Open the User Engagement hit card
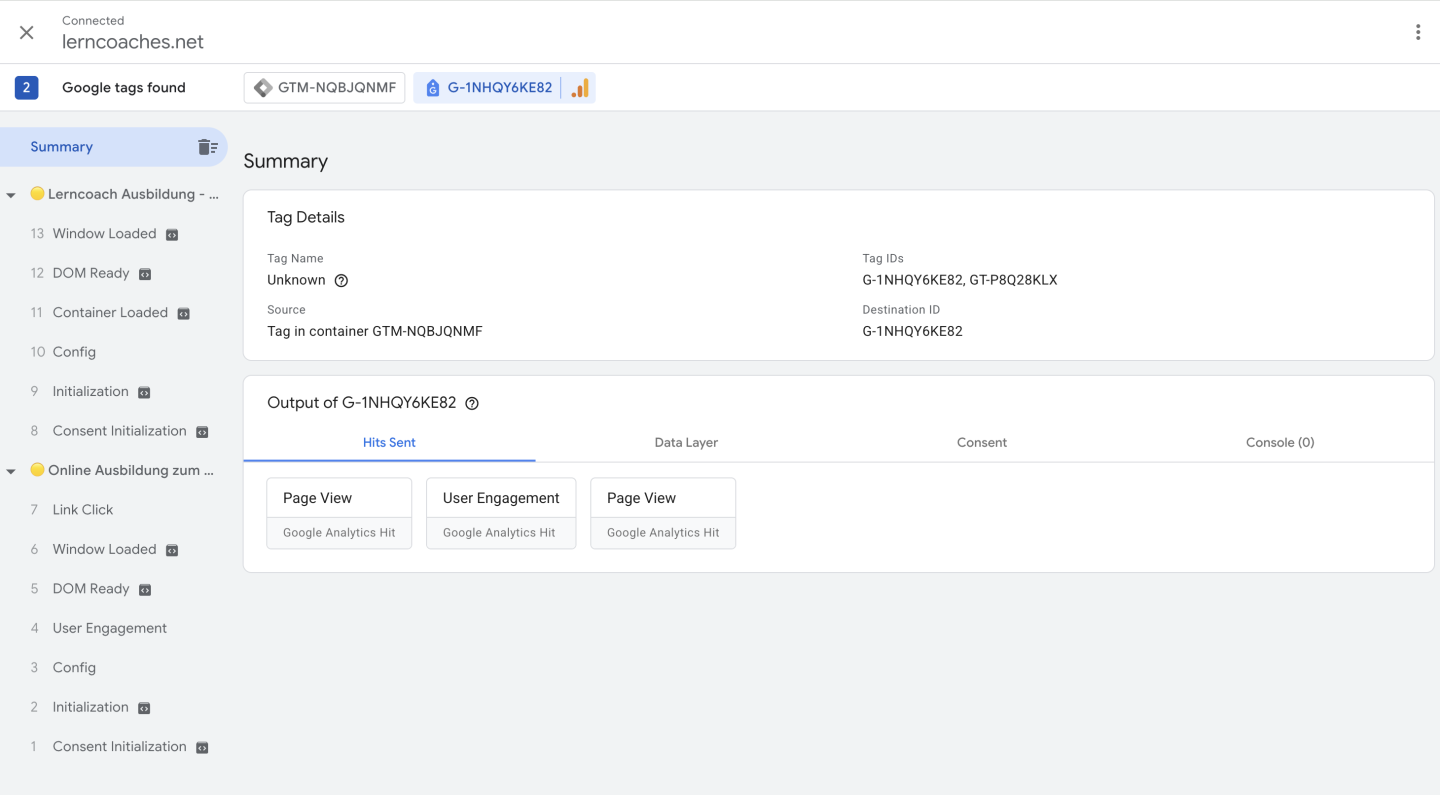The height and width of the screenshot is (795, 1440). click(x=501, y=513)
